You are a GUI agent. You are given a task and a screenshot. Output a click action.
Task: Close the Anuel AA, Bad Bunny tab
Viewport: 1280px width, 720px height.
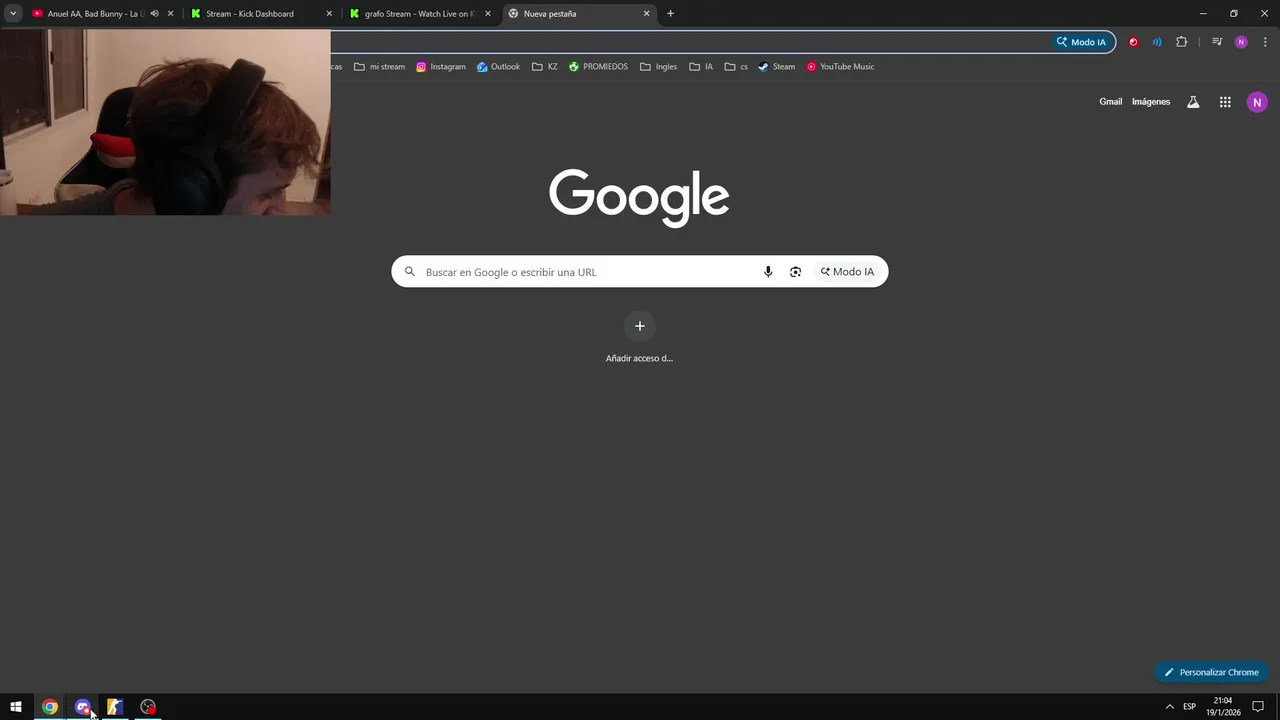(x=171, y=14)
